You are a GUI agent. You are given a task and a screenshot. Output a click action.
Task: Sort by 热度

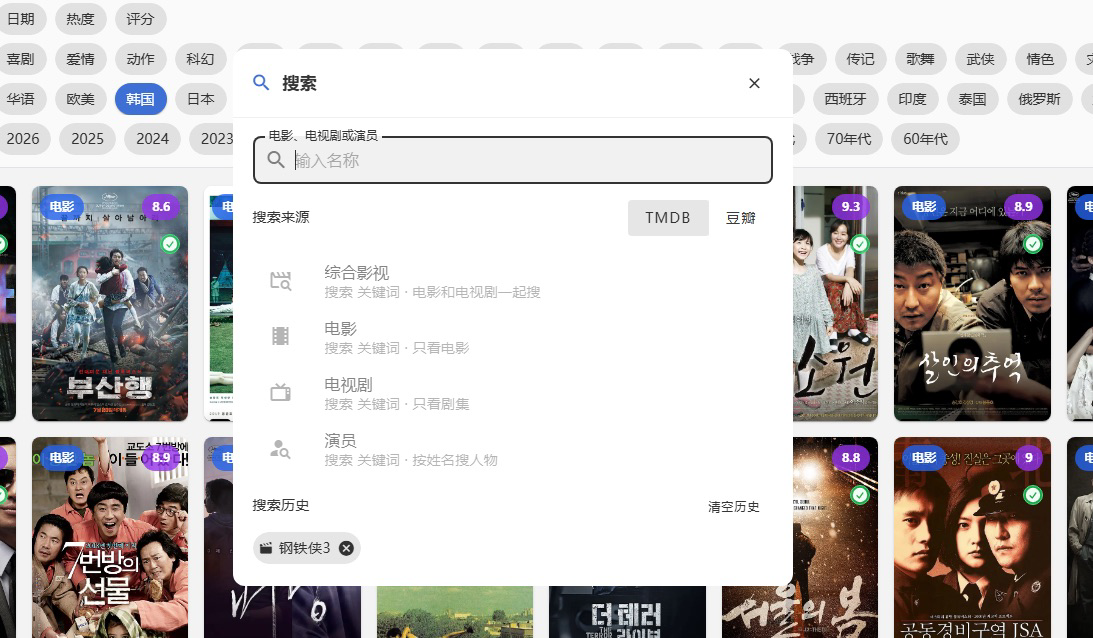pos(80,19)
